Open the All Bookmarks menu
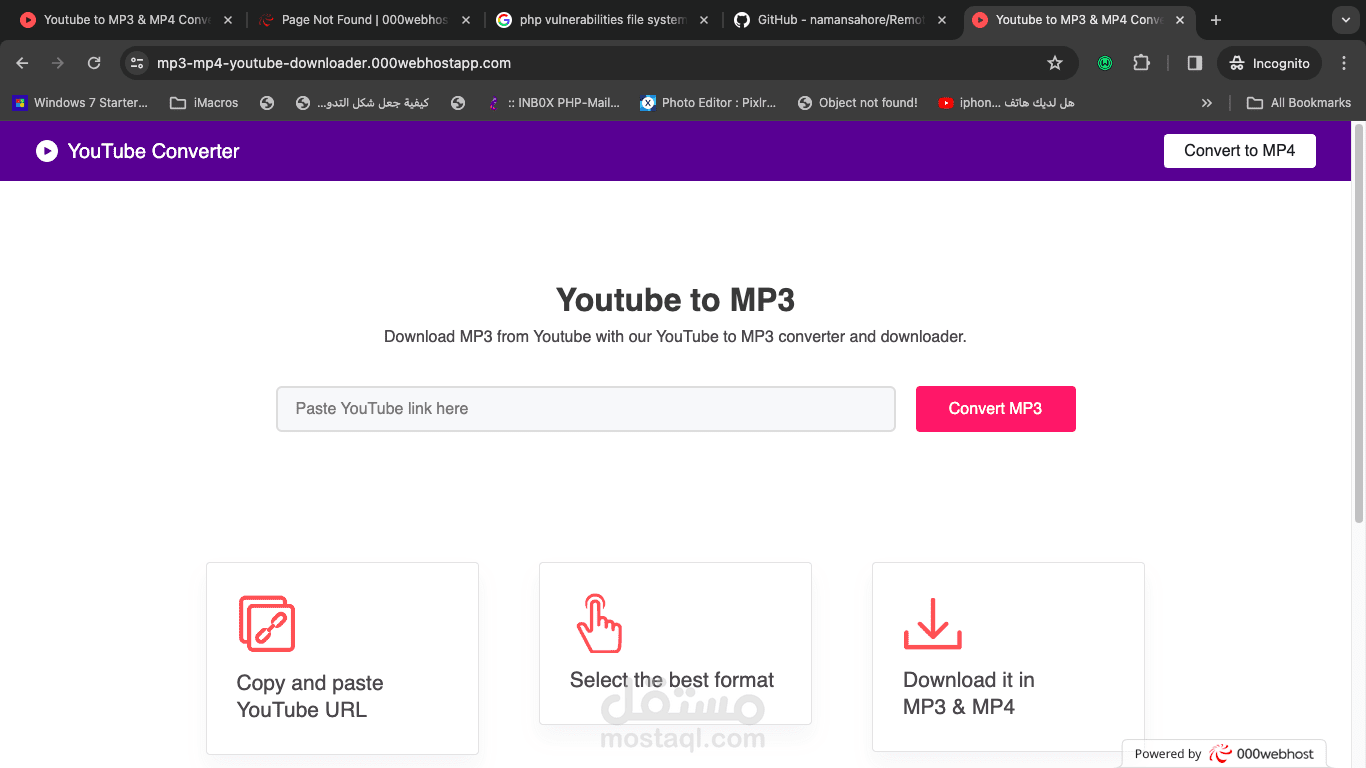 1298,102
